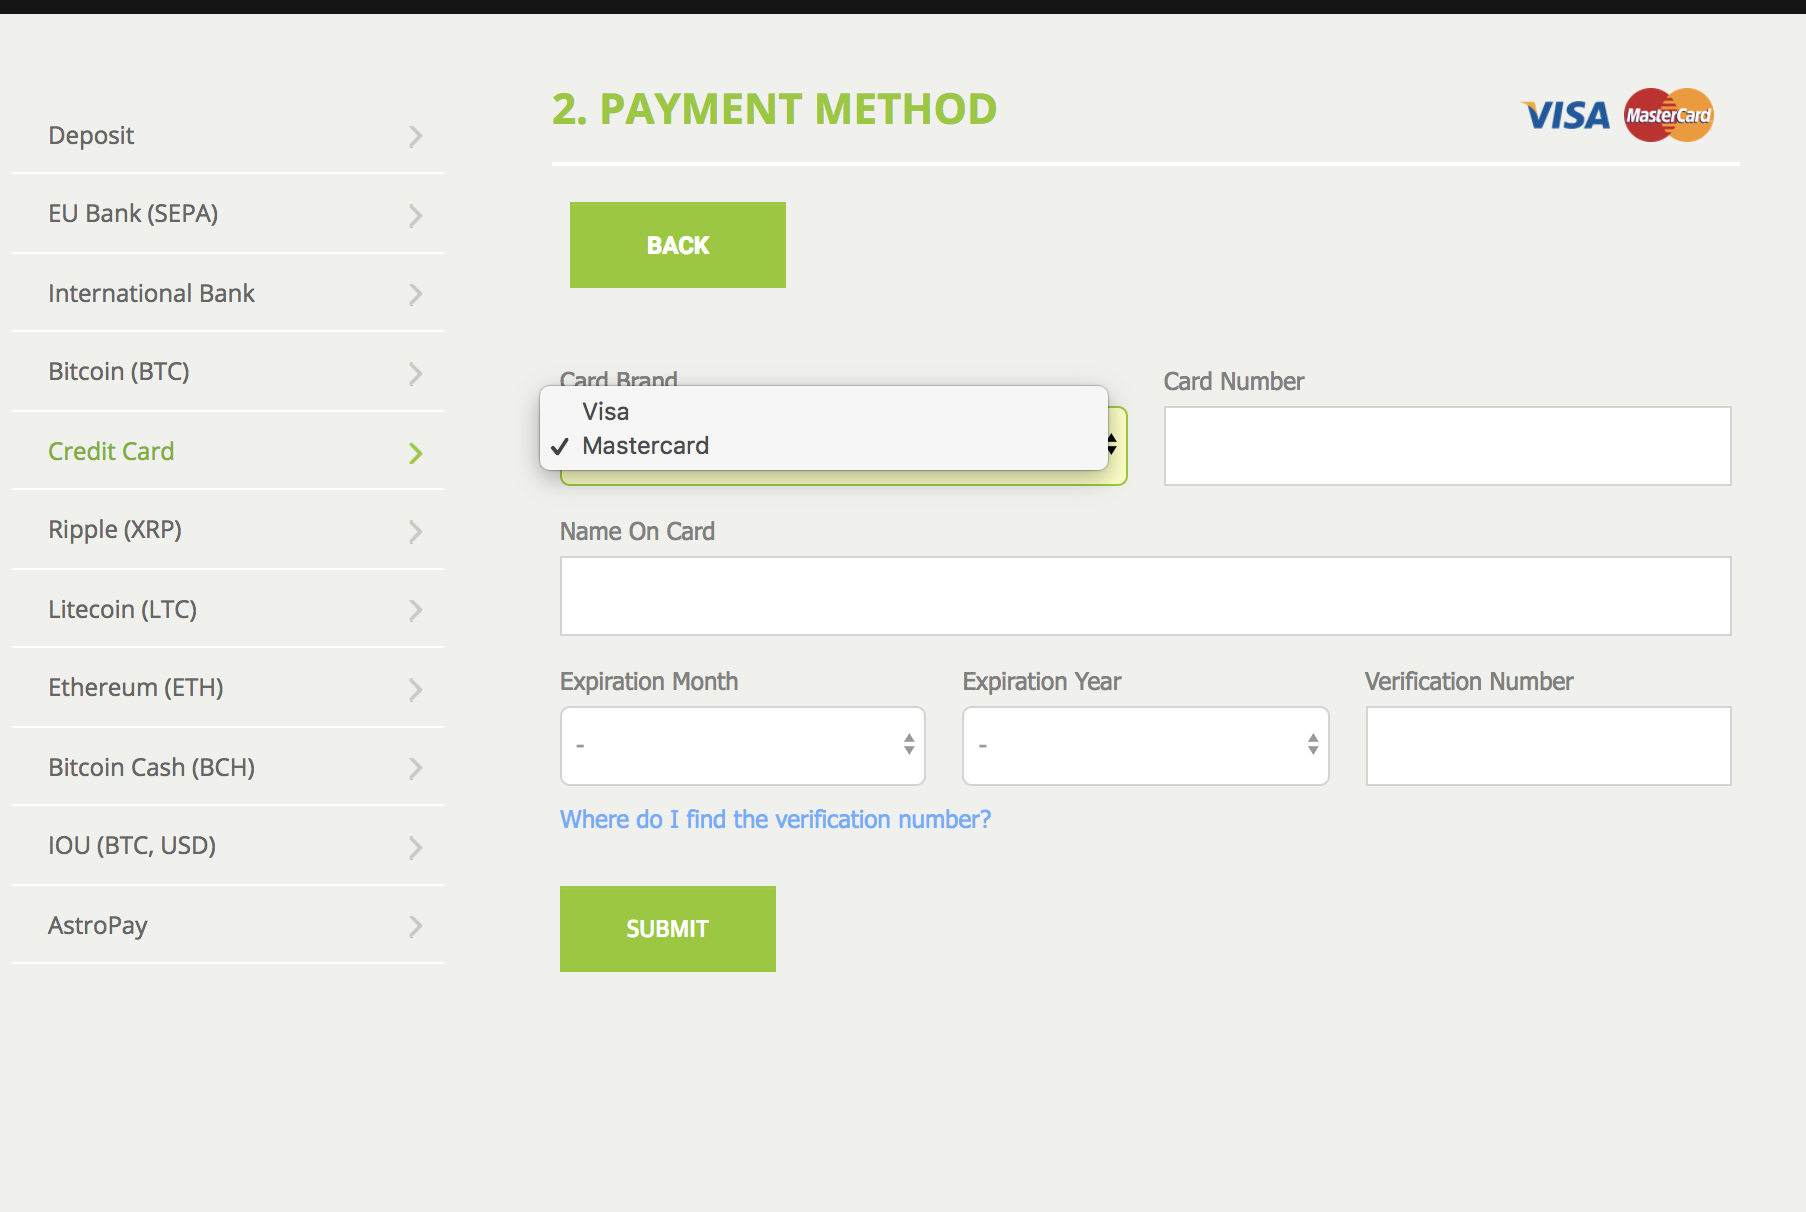Click the Litecoin (LTC) chevron arrow
This screenshot has width=1806, height=1212.
tap(416, 610)
